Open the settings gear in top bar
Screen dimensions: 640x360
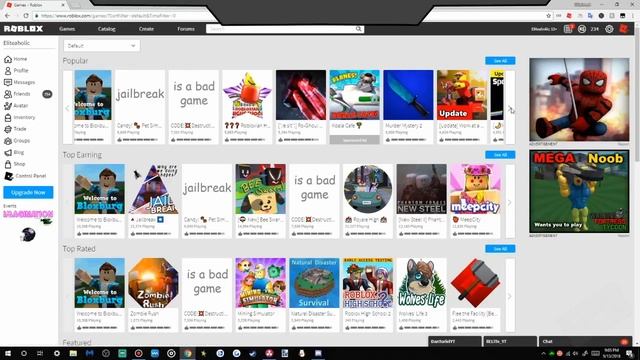point(609,29)
